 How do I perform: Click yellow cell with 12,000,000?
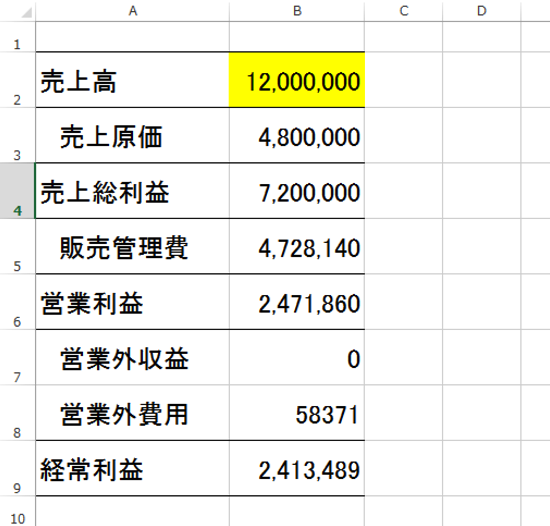(x=297, y=80)
